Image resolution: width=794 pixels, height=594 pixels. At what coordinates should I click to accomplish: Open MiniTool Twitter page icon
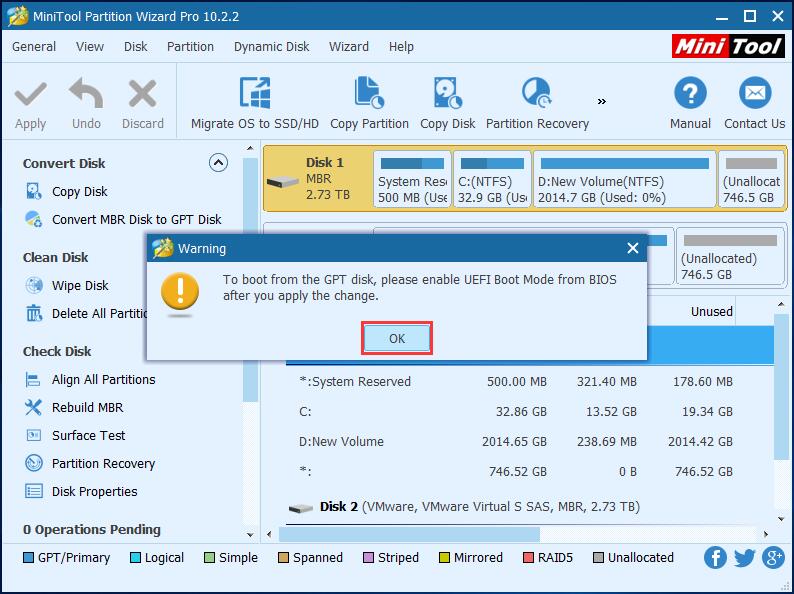(x=744, y=558)
